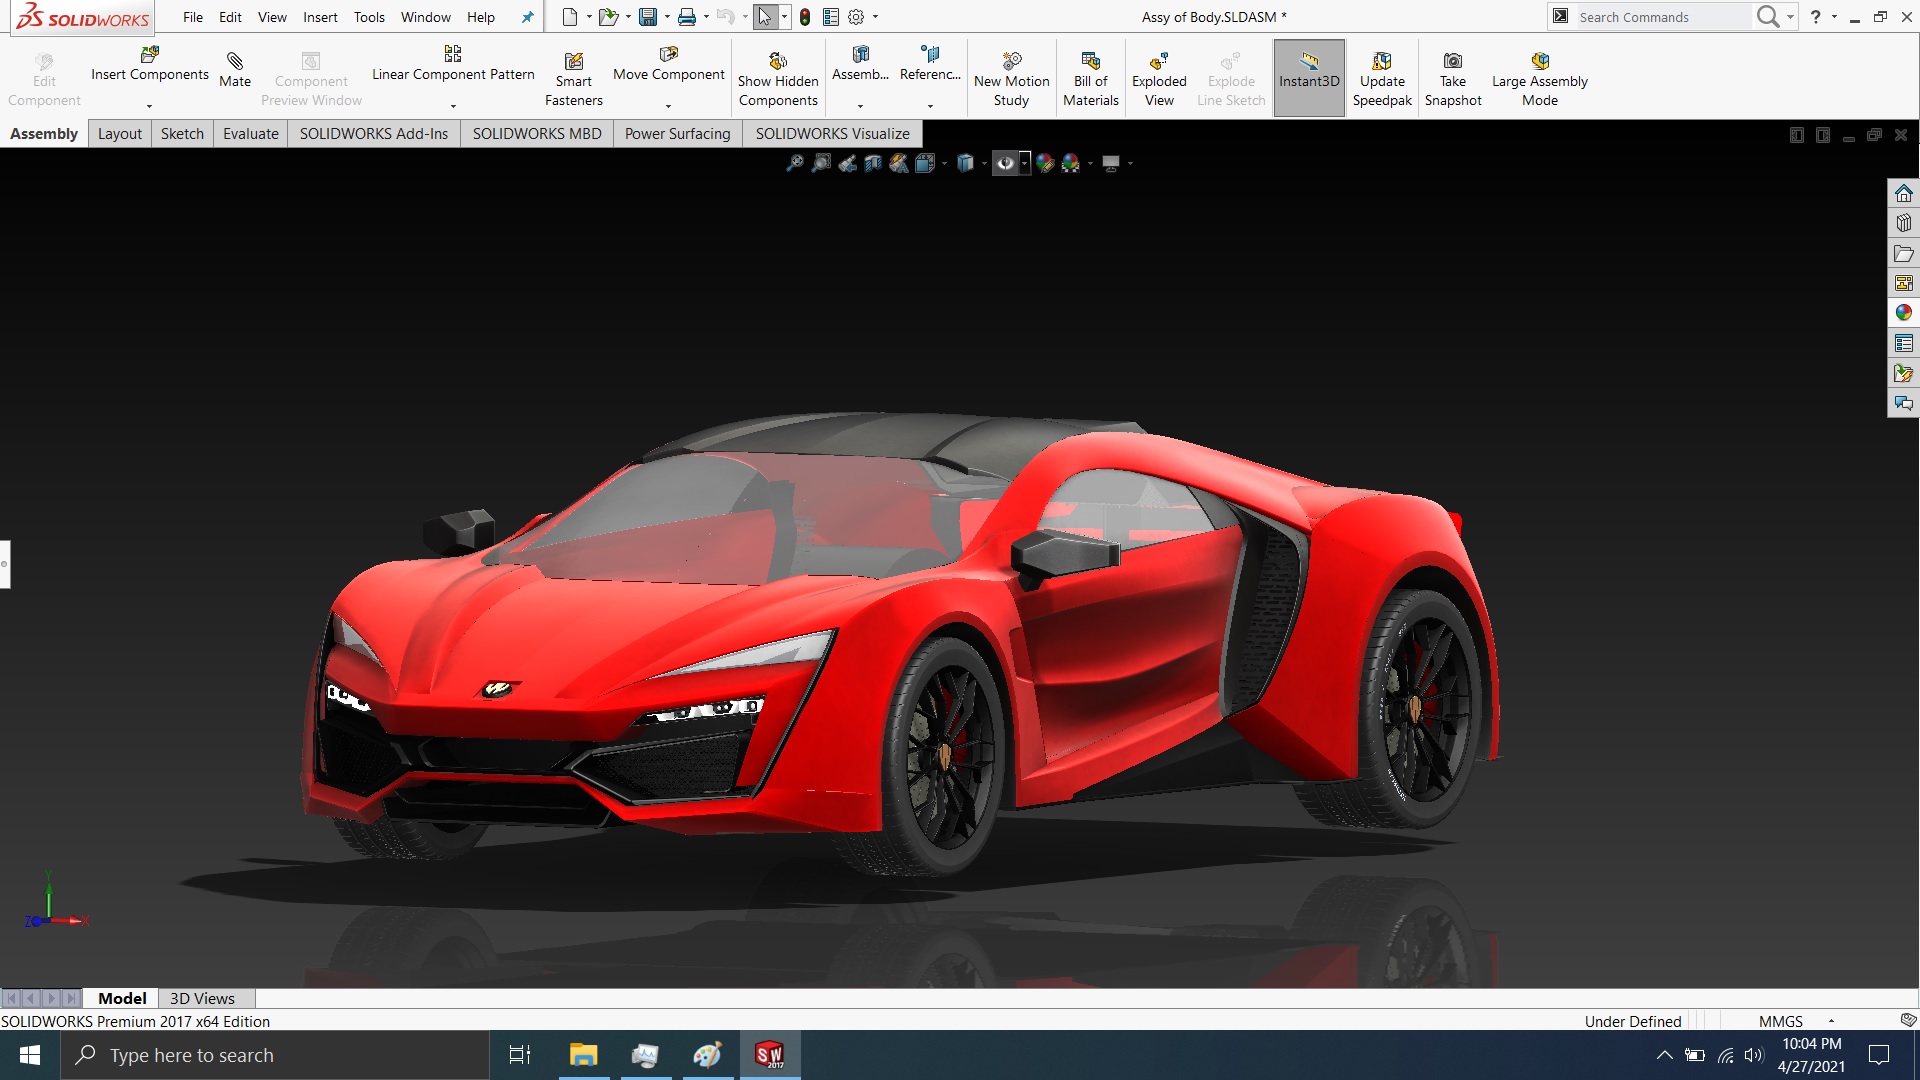Toggle Show Hidden Components
The height and width of the screenshot is (1080, 1920).
pyautogui.click(x=777, y=76)
